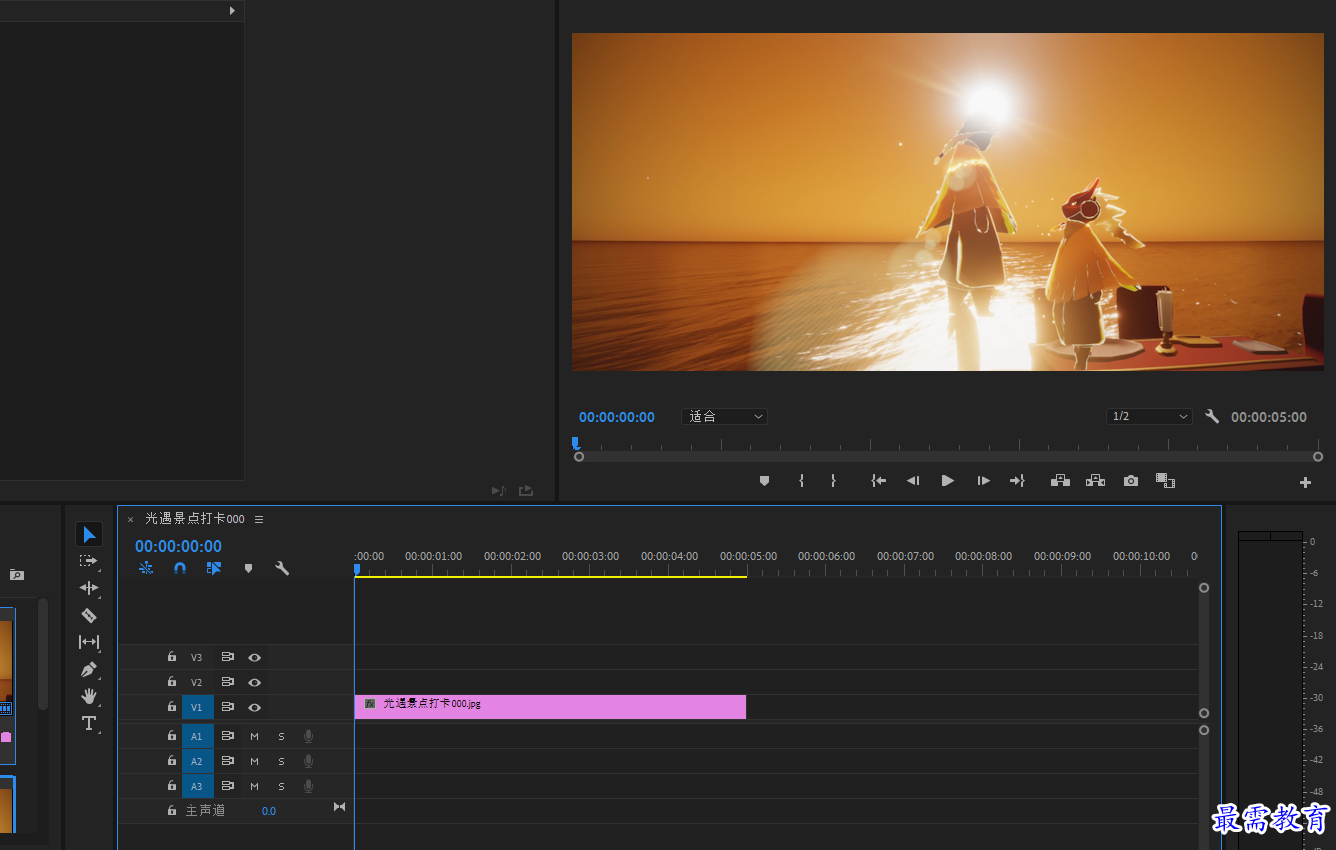Toggle lock on track A1

point(172,736)
